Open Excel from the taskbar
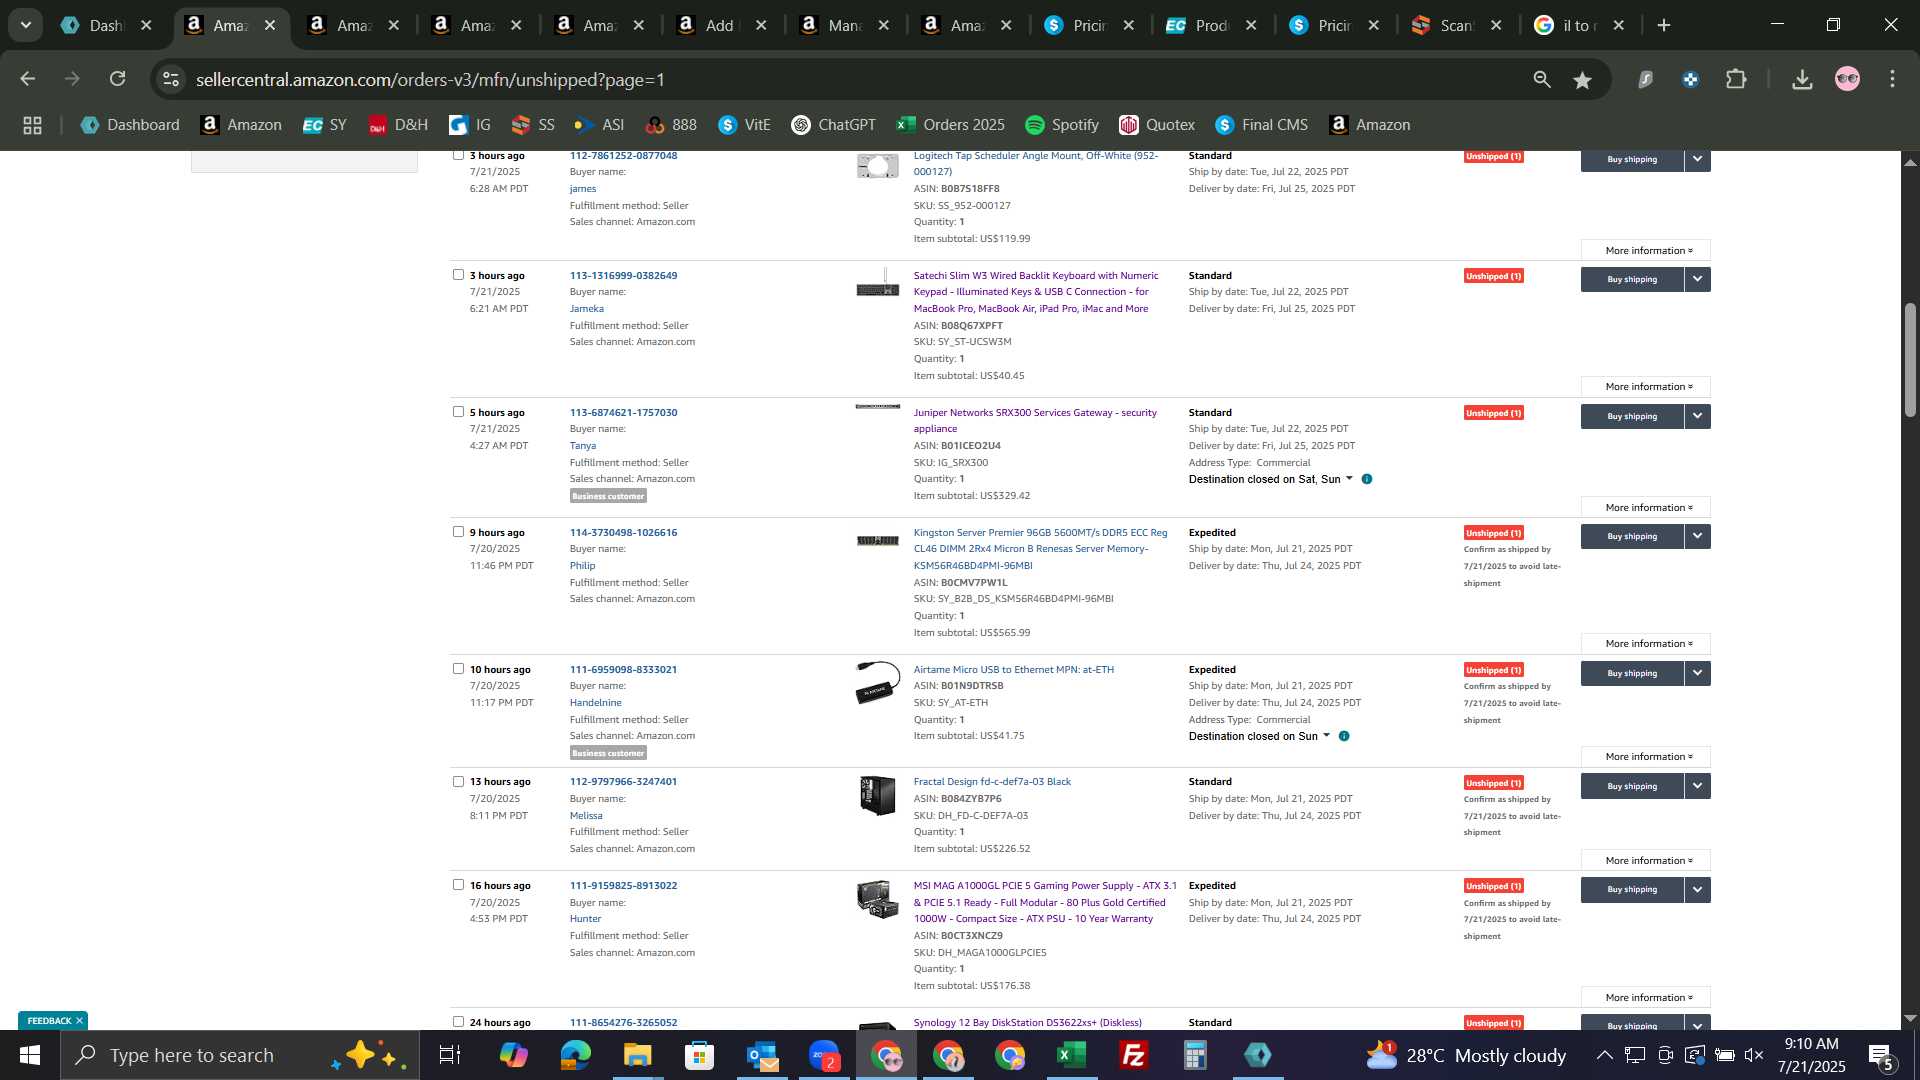Viewport: 1920px width, 1080px height. click(x=1071, y=1055)
